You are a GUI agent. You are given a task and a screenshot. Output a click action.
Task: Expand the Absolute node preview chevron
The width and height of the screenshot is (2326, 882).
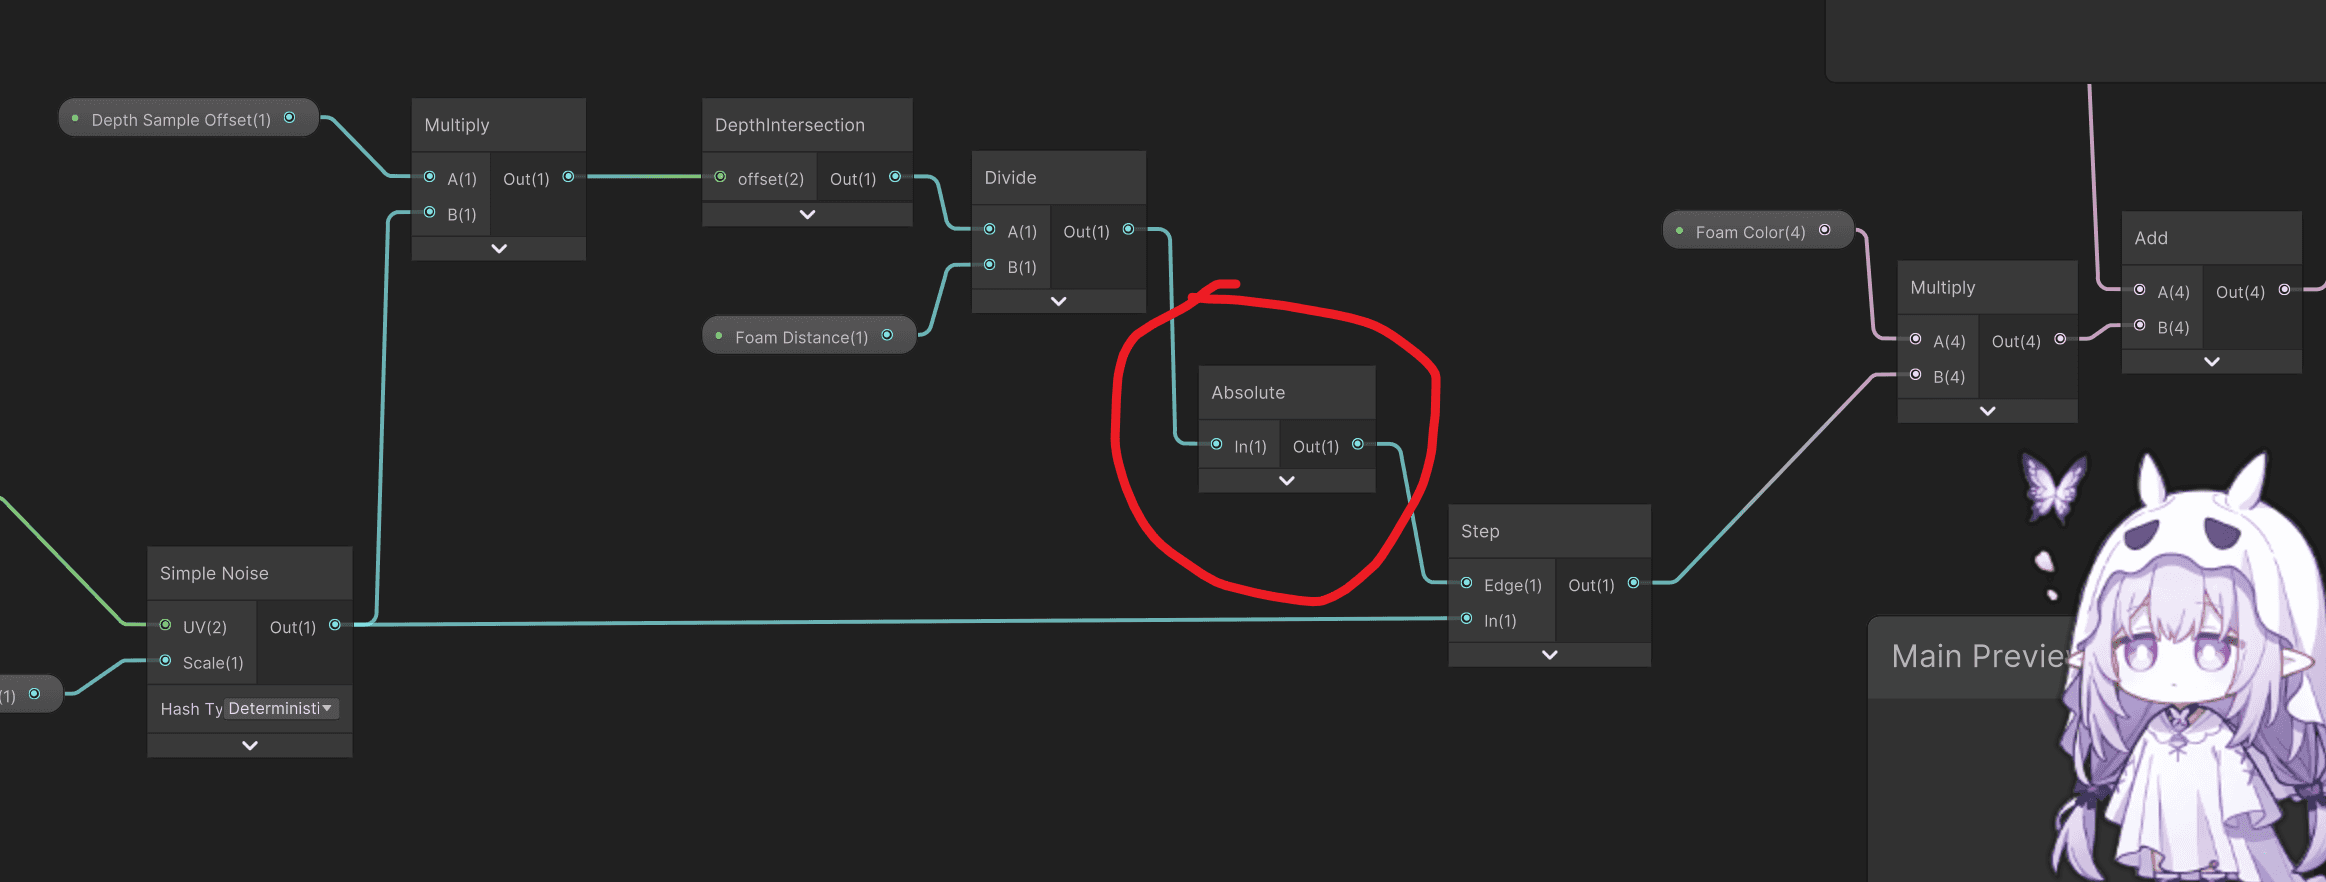(1287, 481)
